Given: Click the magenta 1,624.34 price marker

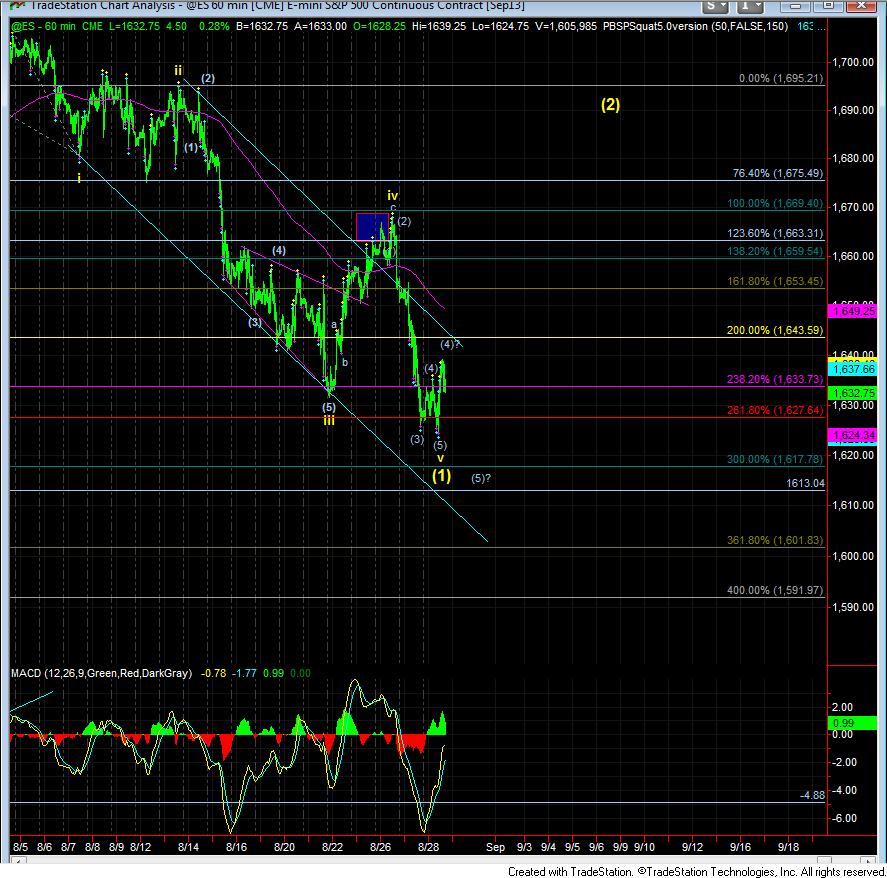Looking at the screenshot, I should coord(854,435).
